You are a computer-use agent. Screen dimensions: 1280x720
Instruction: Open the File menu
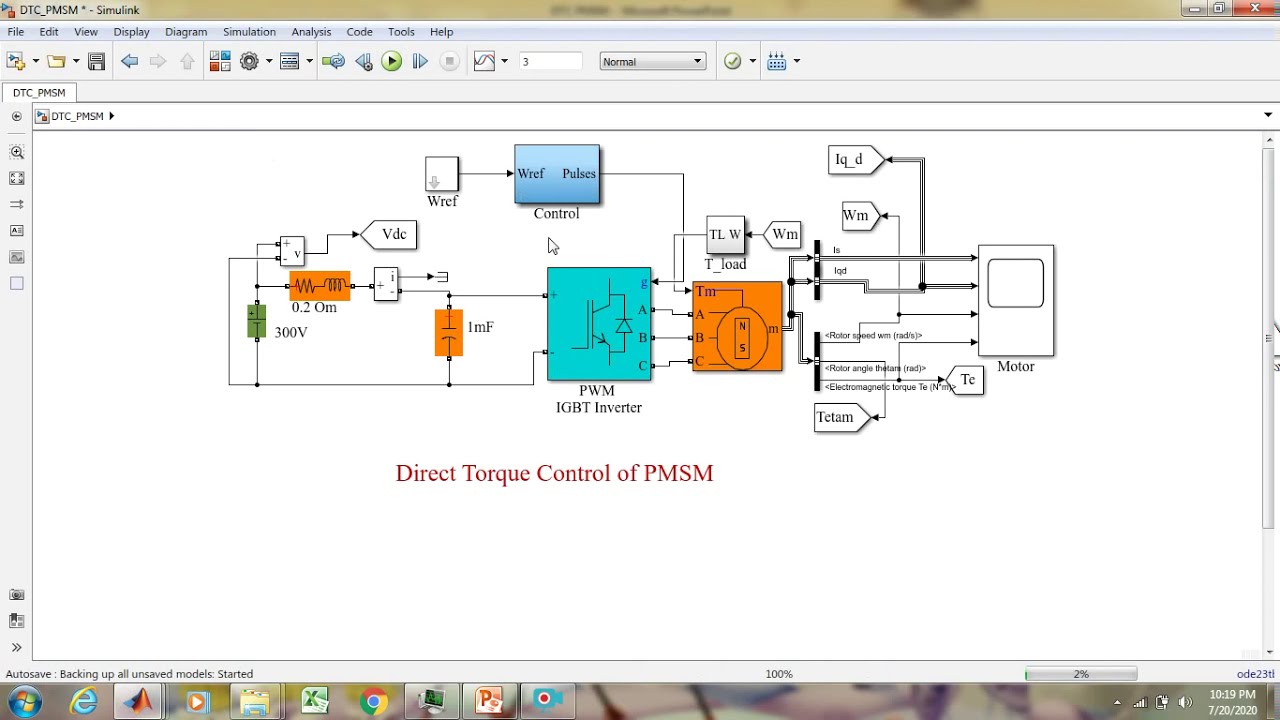(16, 32)
